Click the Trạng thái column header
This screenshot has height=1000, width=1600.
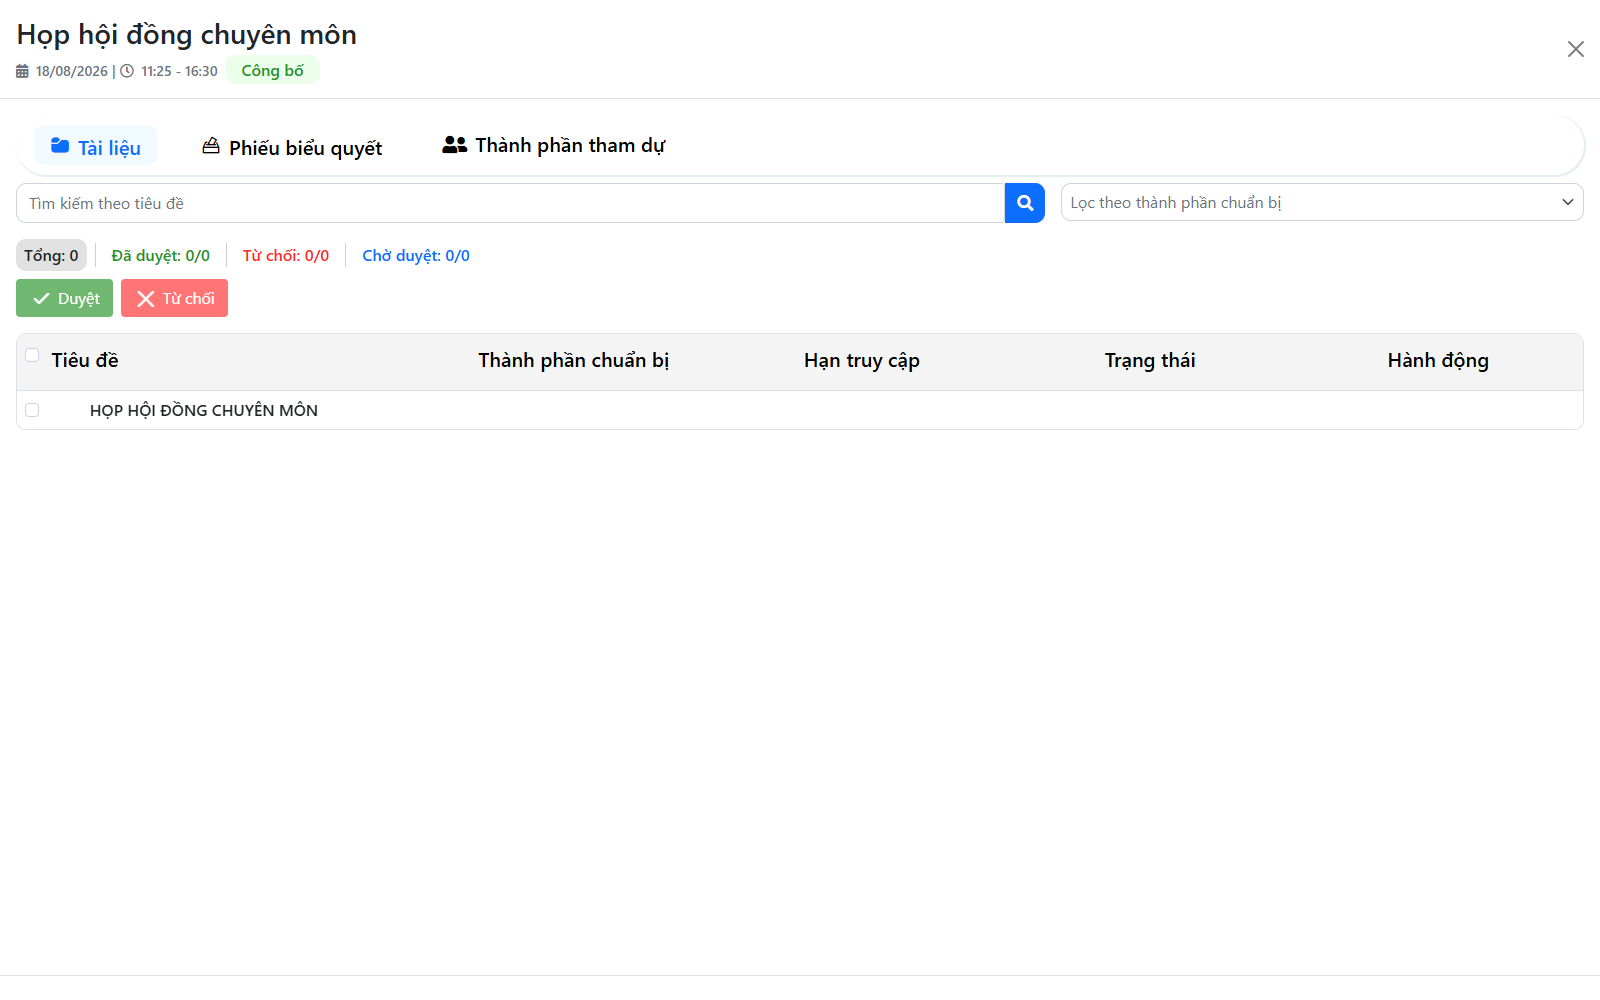tap(1150, 360)
